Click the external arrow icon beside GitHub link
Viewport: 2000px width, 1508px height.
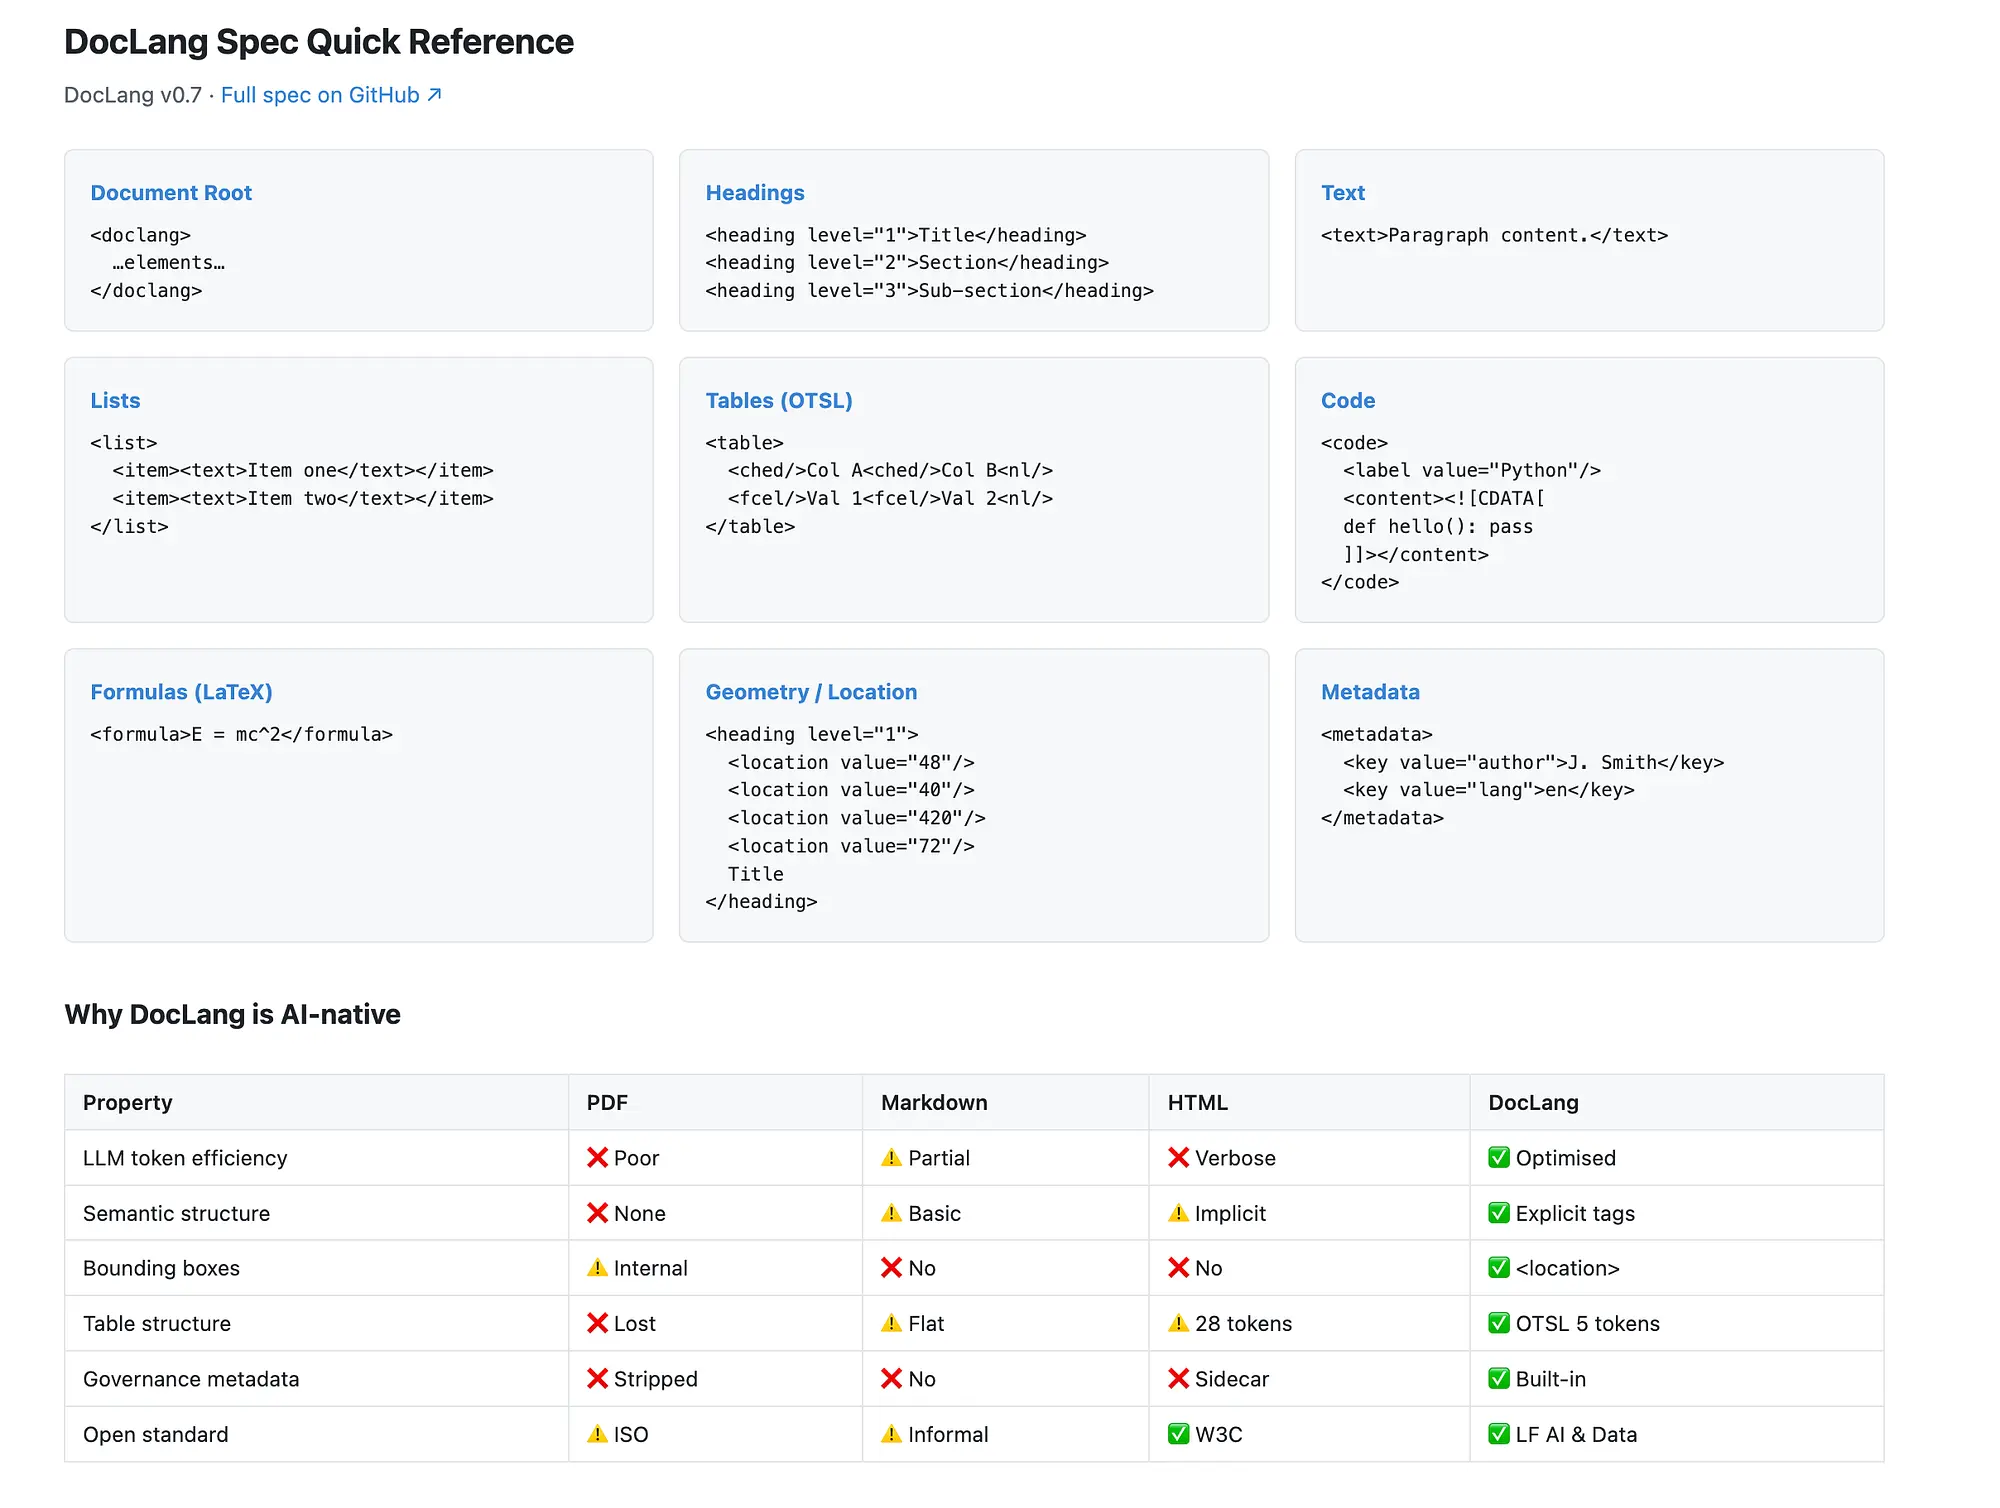point(434,94)
